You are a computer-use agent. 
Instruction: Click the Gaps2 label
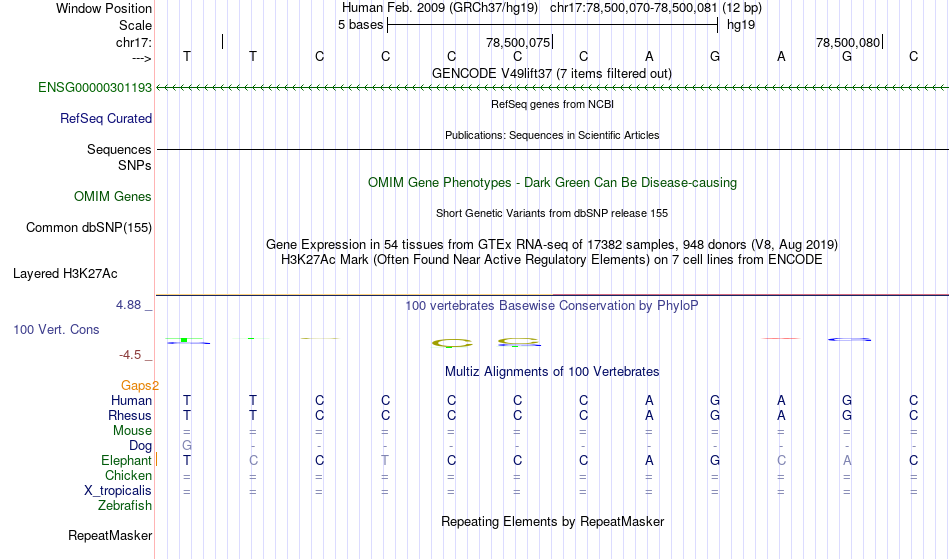[139, 385]
